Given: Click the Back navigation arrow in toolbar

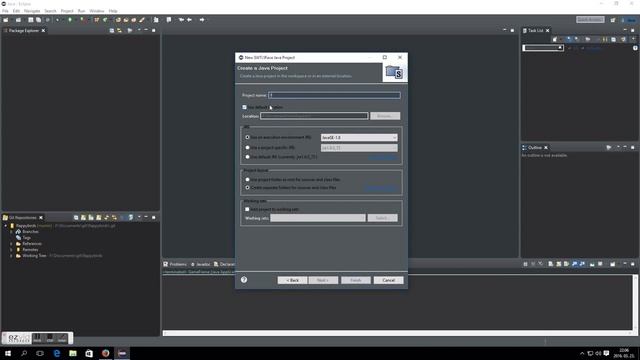Looking at the screenshot, I should (190, 20).
